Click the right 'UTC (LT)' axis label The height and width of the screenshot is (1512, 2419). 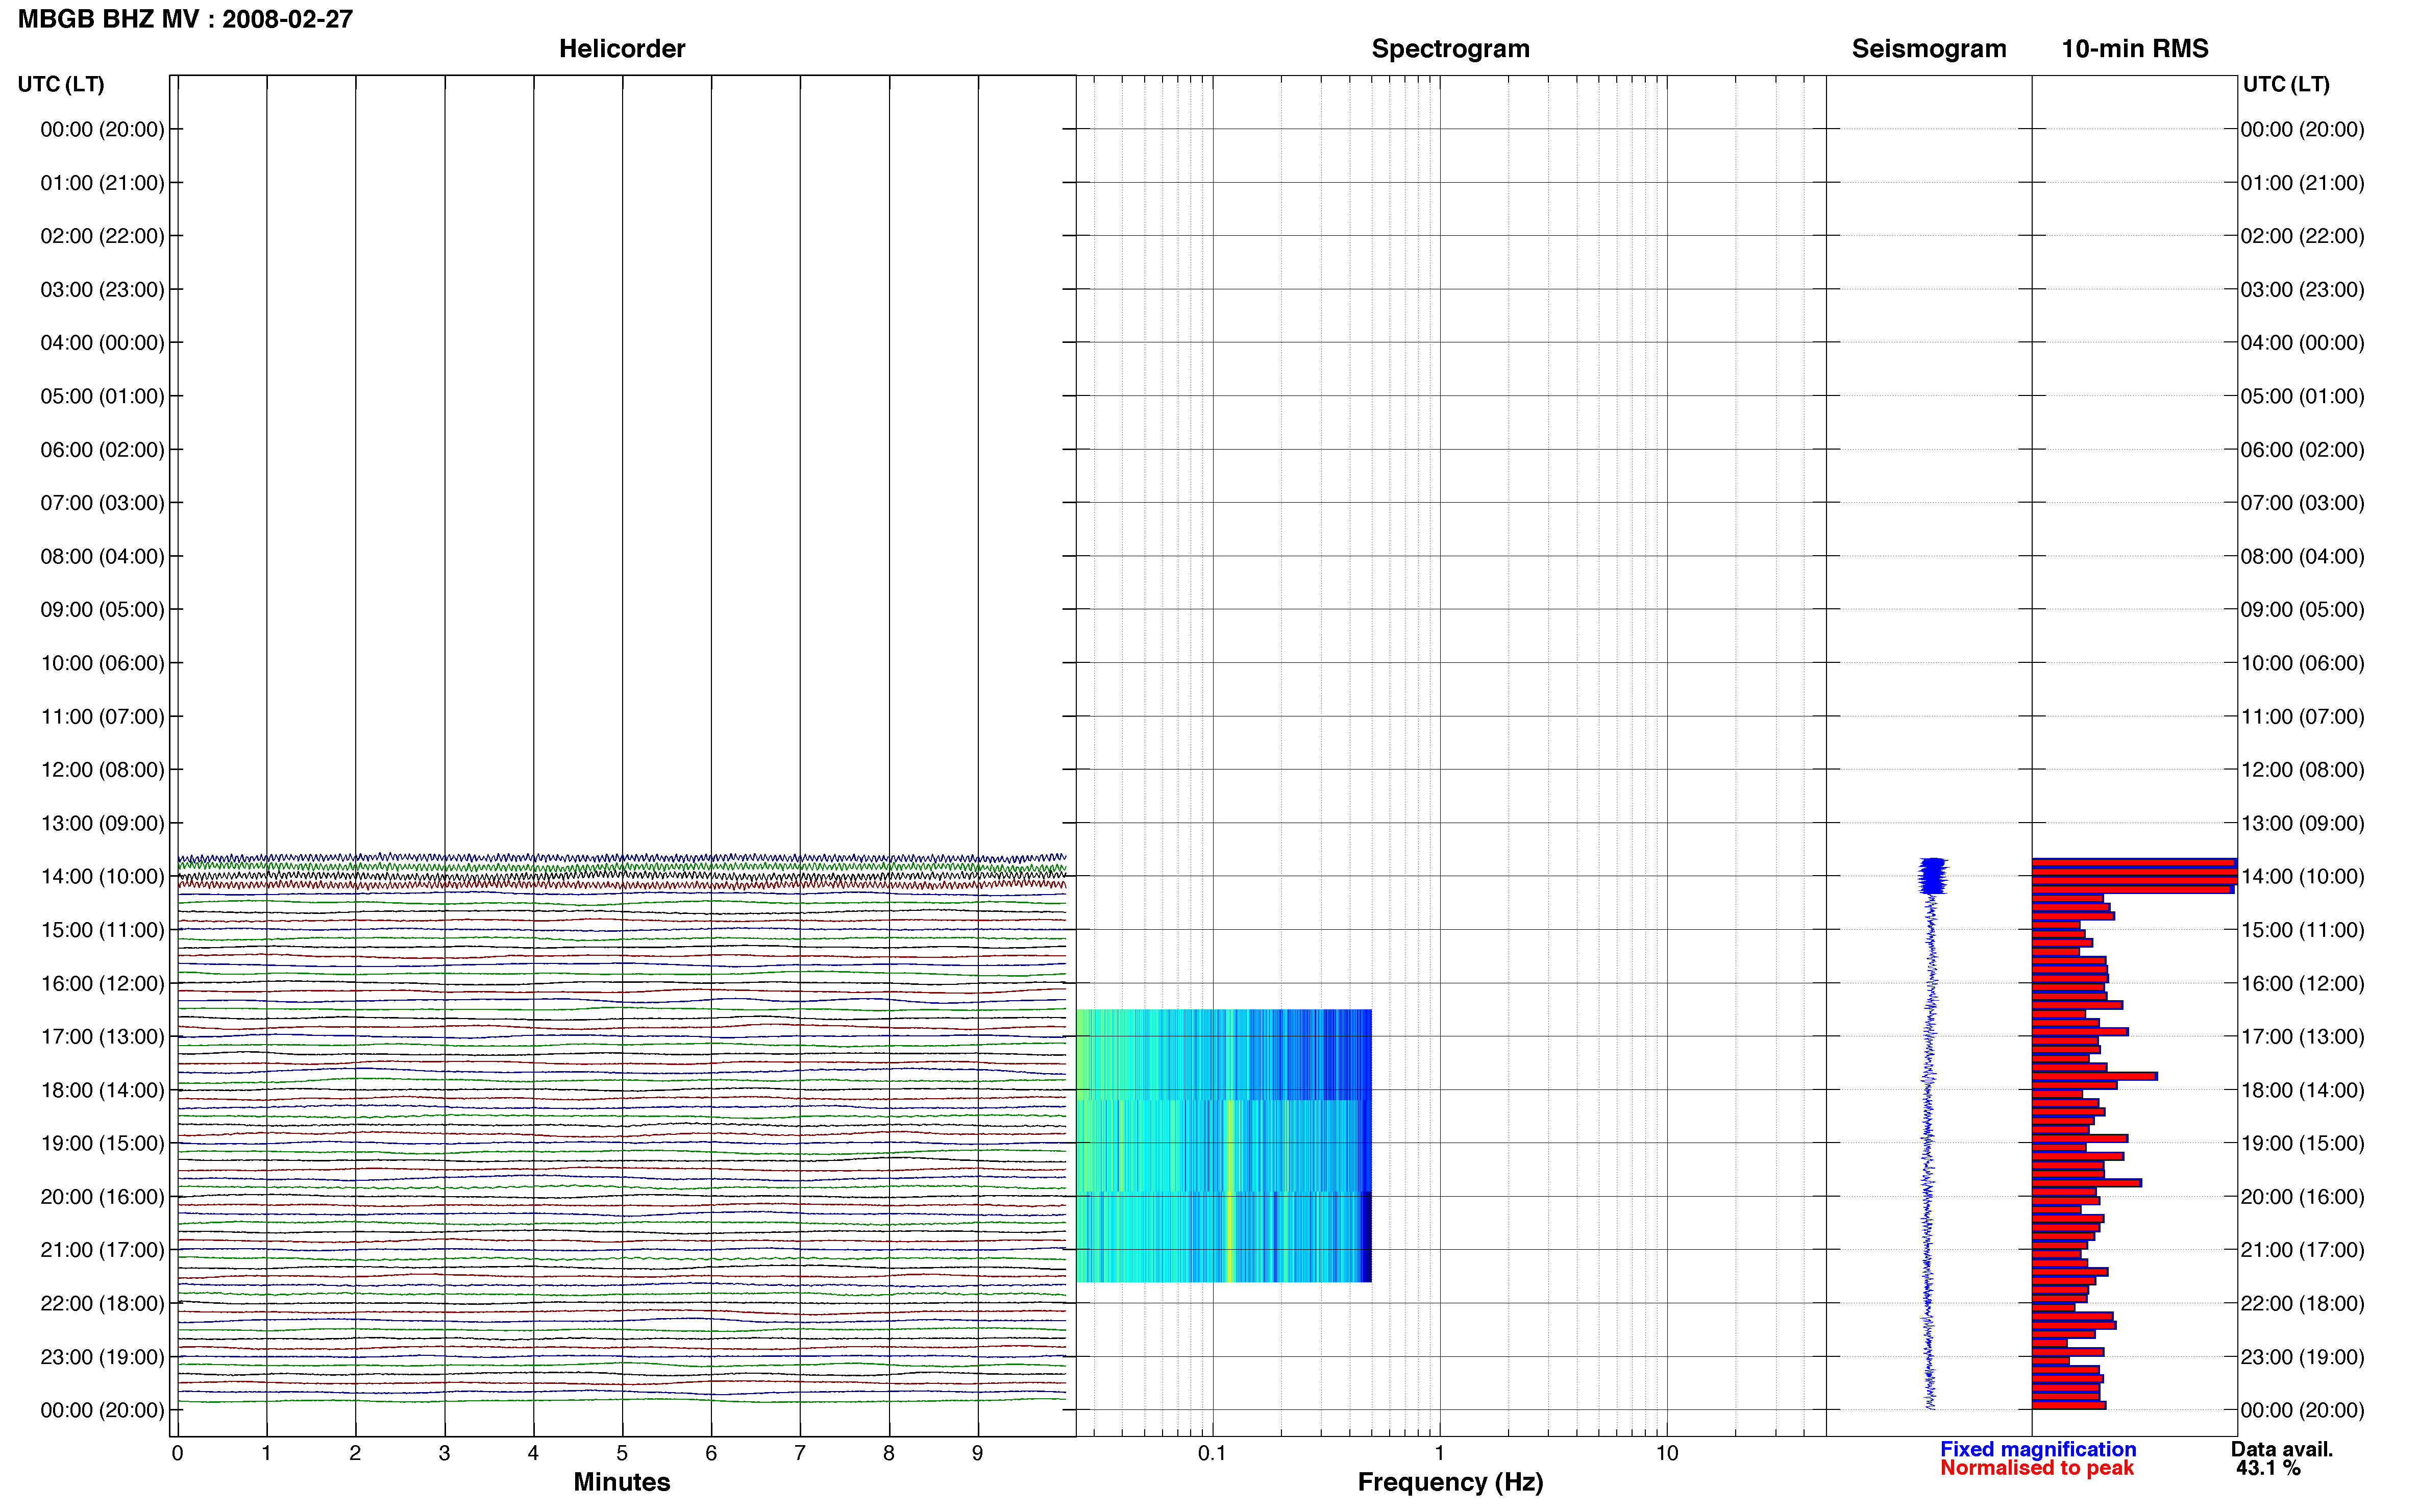2286,84
